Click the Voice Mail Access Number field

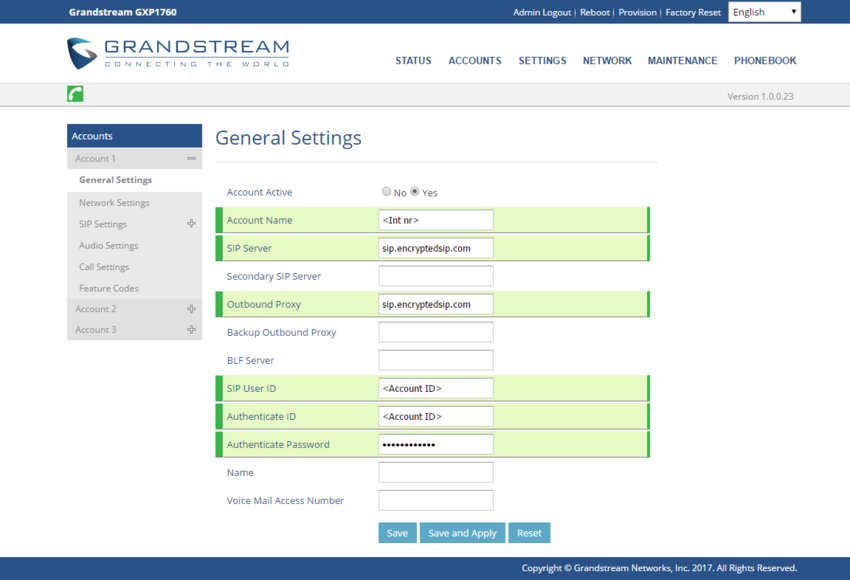pyautogui.click(x=436, y=500)
